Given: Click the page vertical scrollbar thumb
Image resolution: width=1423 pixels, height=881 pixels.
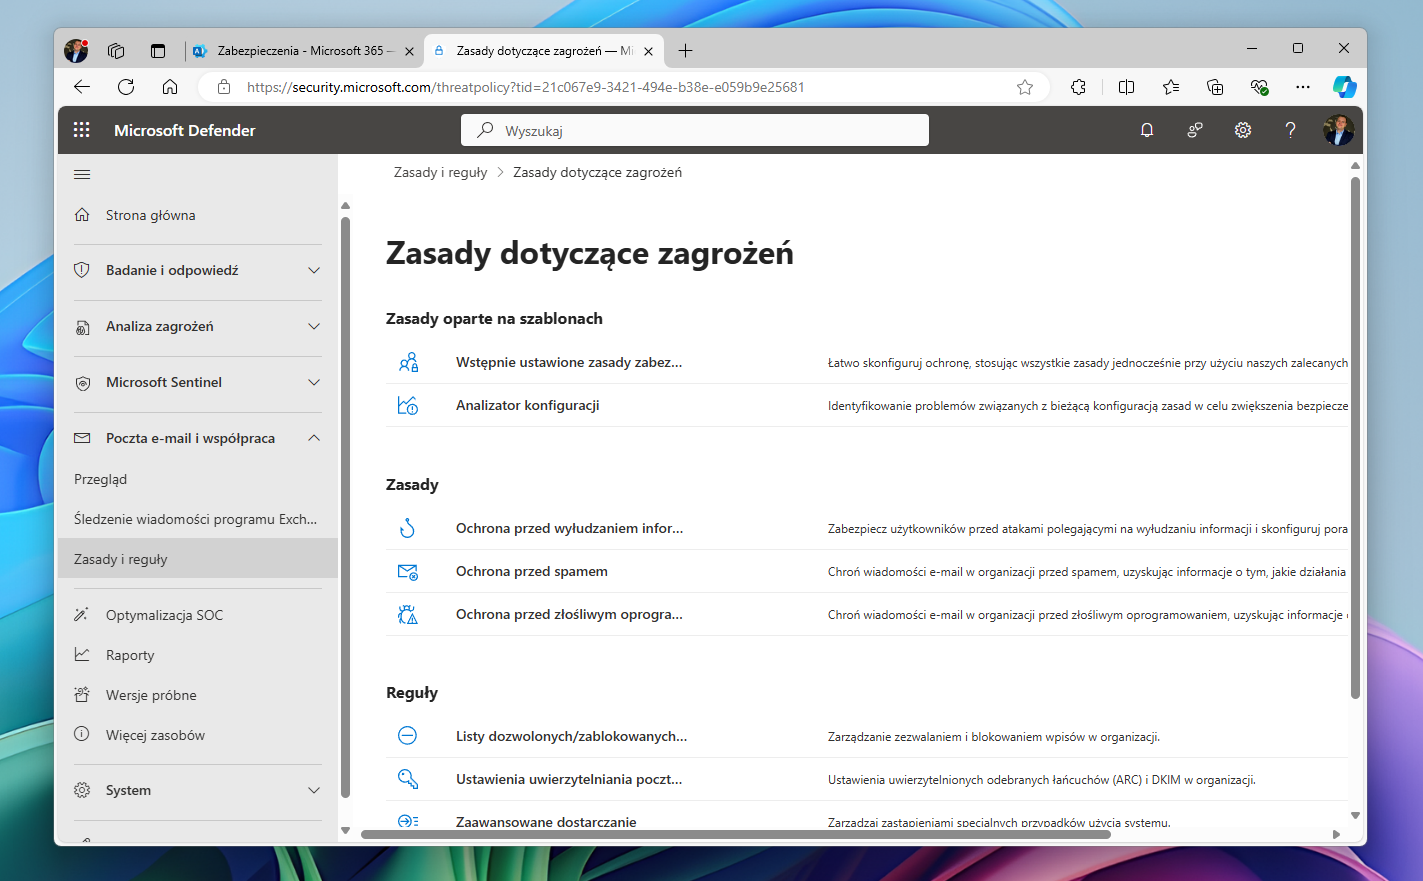Looking at the screenshot, I should click(1355, 437).
